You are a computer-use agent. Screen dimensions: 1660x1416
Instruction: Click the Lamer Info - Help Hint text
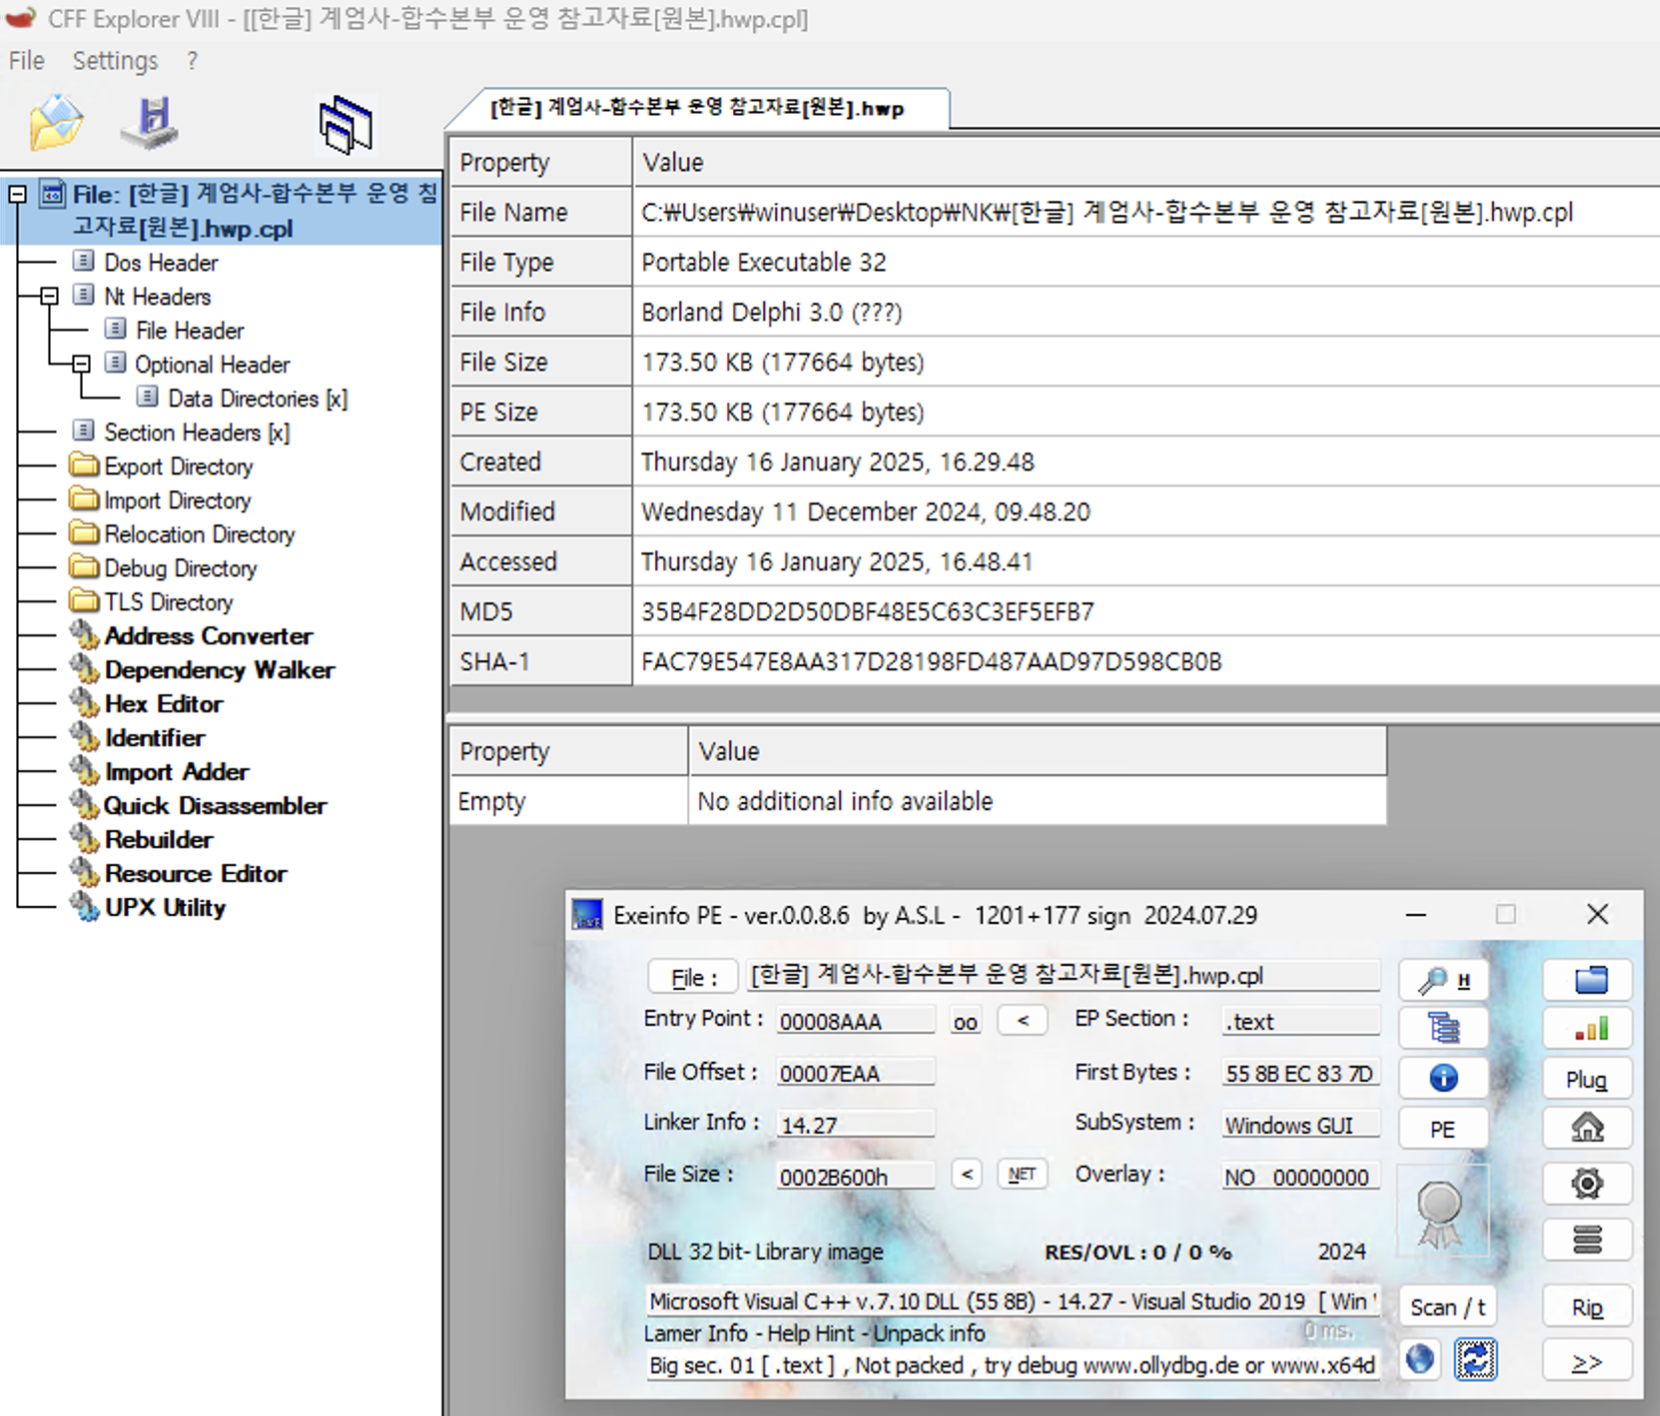(816, 1333)
